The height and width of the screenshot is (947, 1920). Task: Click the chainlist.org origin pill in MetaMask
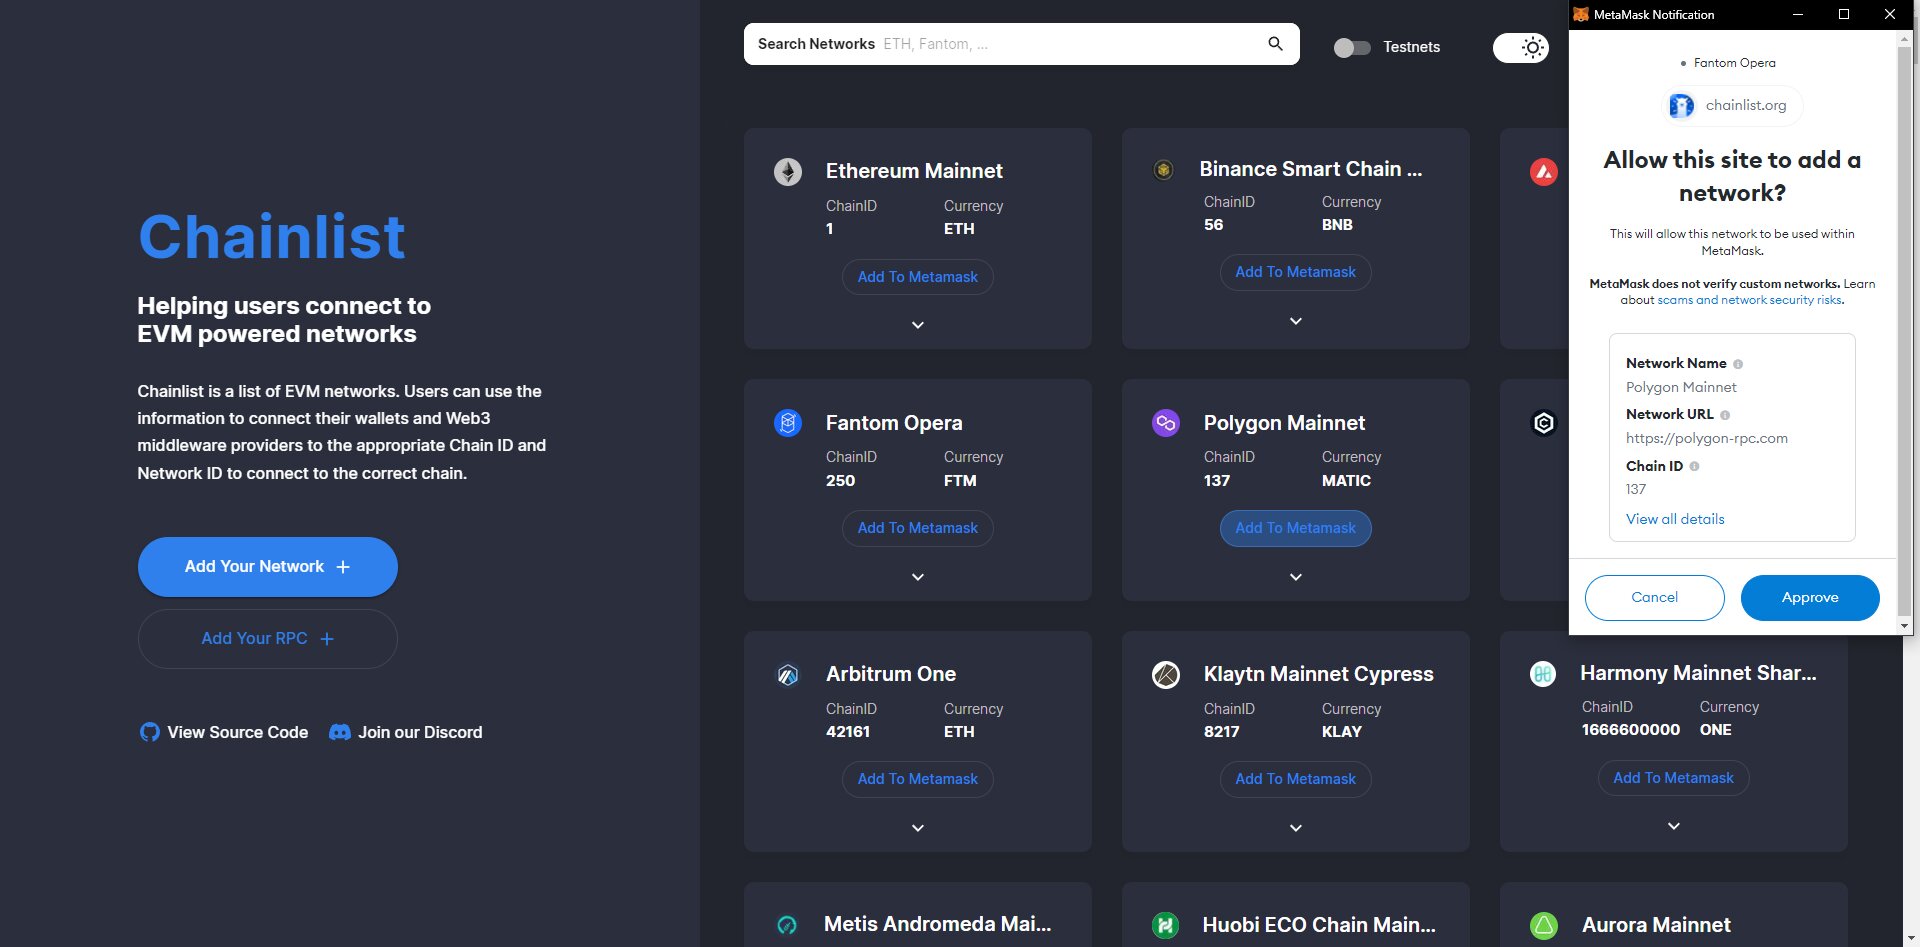coord(1733,105)
